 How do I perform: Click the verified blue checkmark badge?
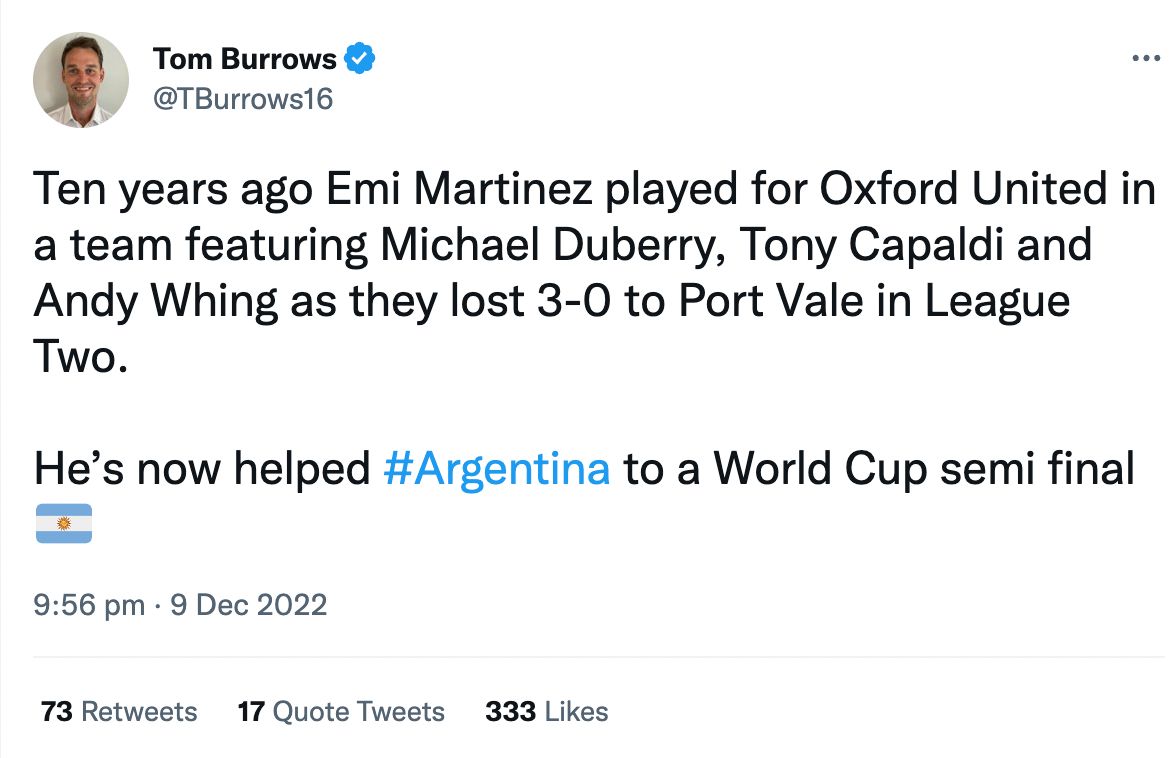[x=361, y=58]
